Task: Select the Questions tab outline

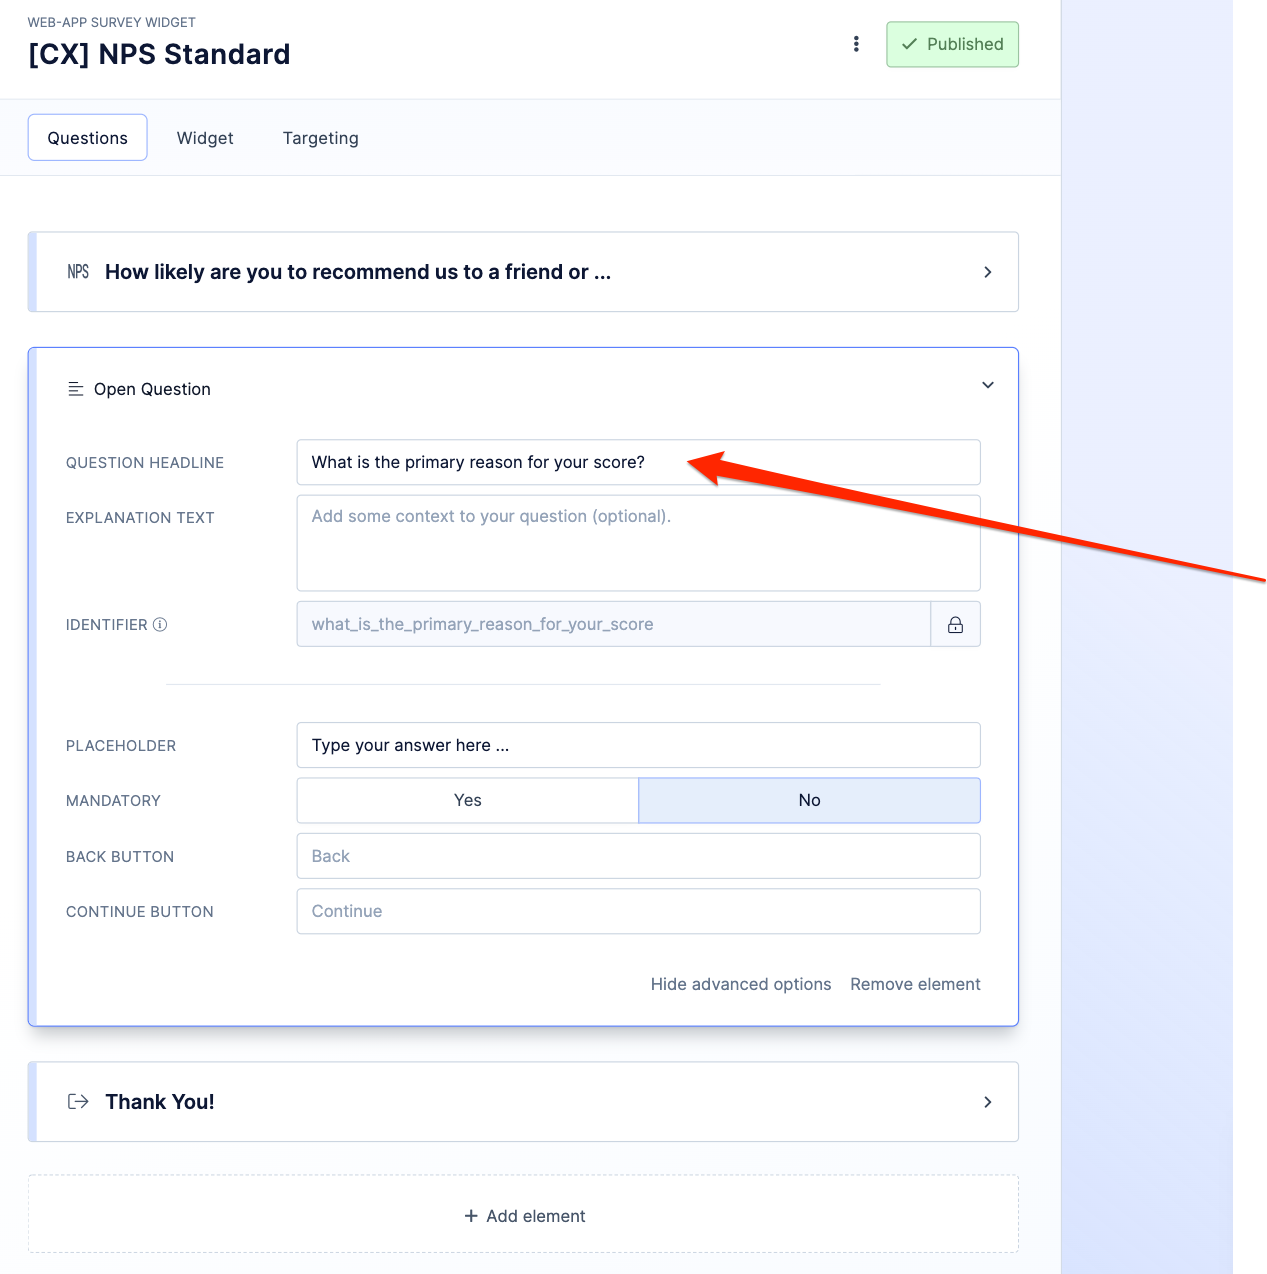Action: [87, 137]
